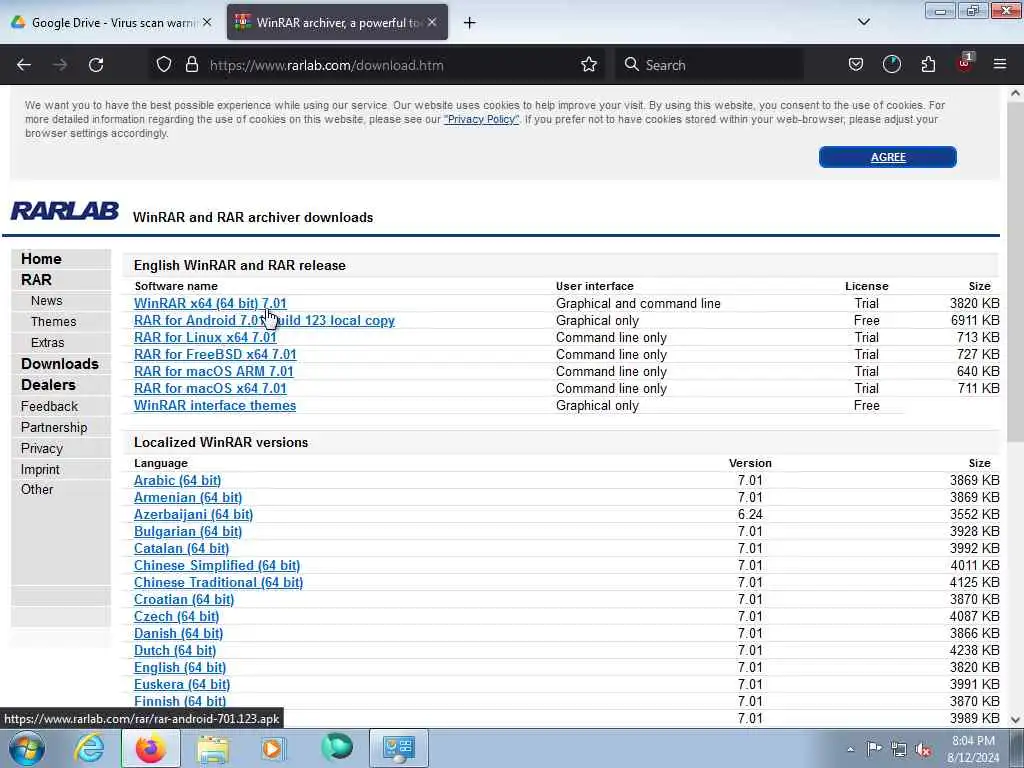Download Chinese Simplified (64 bit) version
The image size is (1024, 768).
[217, 566]
